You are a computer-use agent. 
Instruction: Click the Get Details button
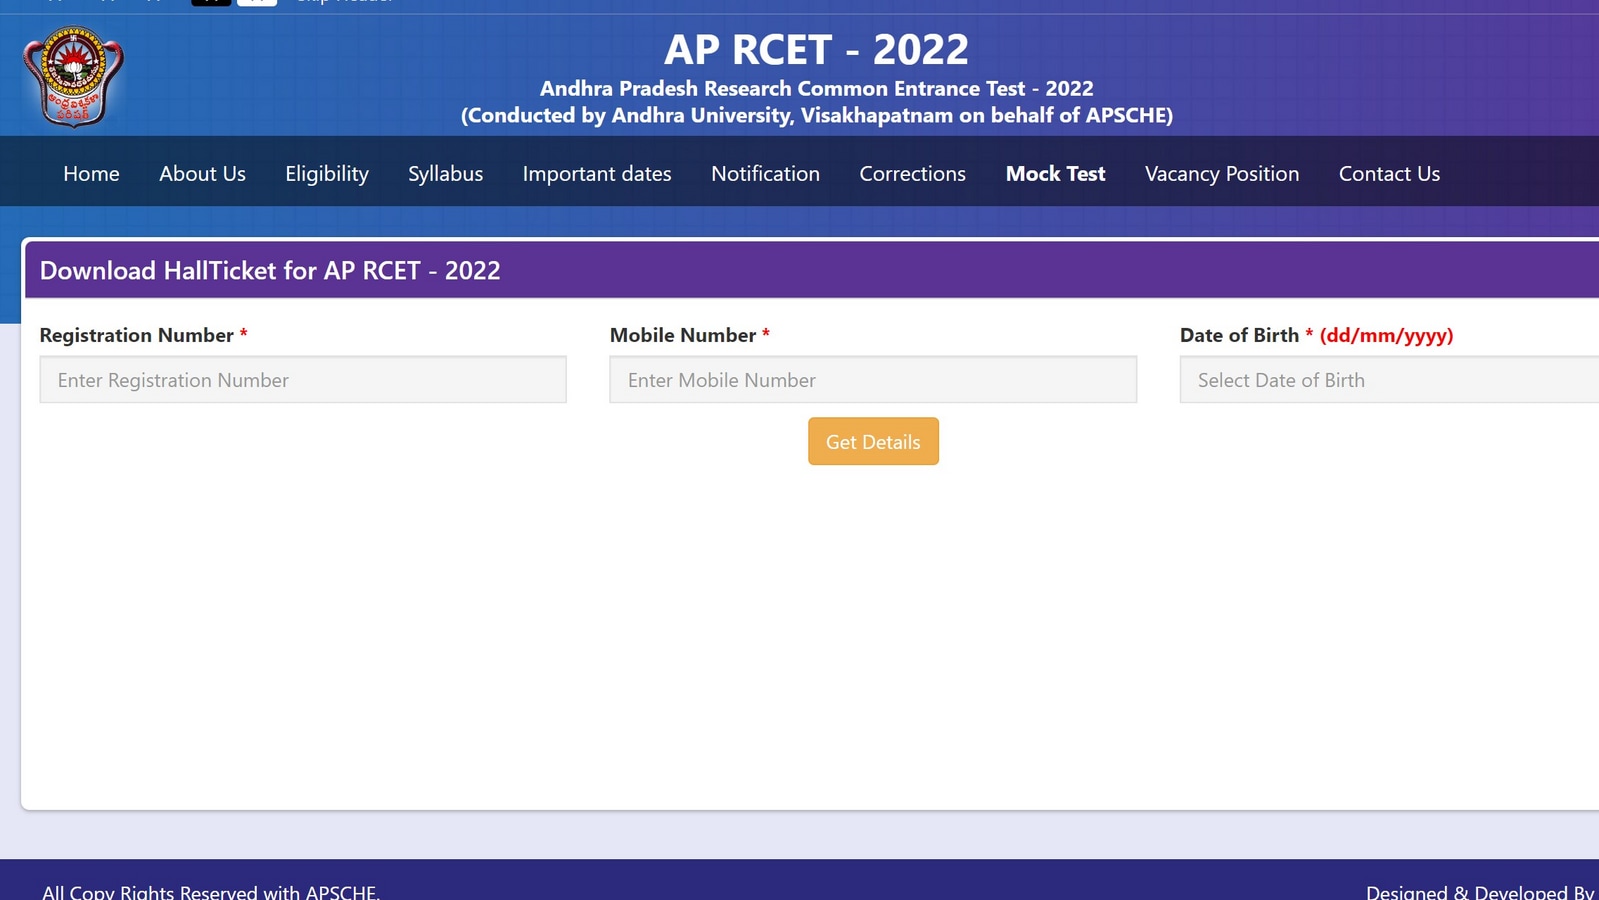tap(873, 441)
